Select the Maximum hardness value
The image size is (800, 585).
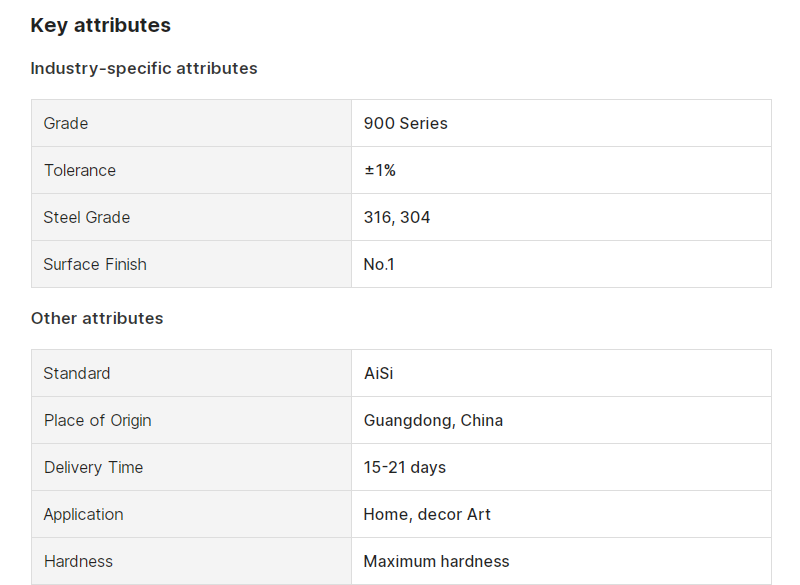pyautogui.click(x=436, y=561)
